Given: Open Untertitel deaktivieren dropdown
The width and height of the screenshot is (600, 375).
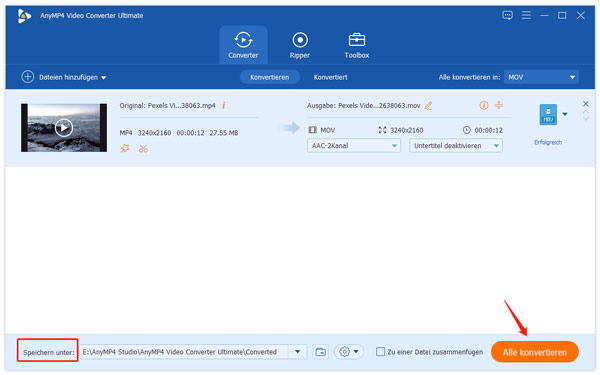Looking at the screenshot, I should 456,146.
